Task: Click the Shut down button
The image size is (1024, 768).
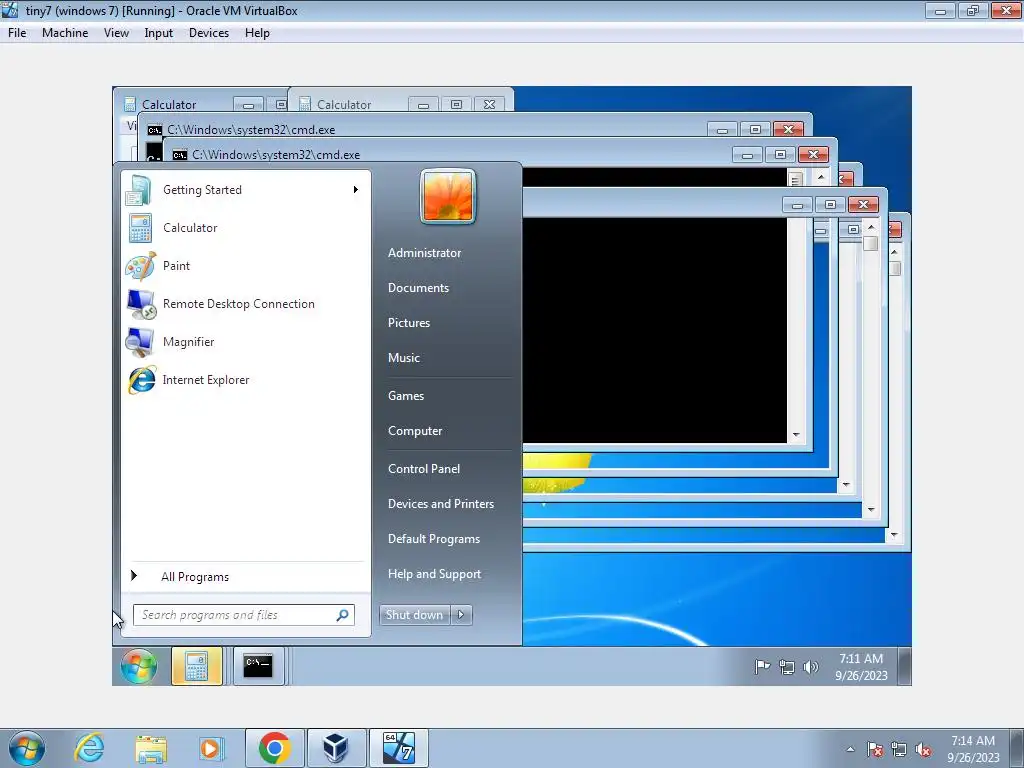Action: coord(415,615)
